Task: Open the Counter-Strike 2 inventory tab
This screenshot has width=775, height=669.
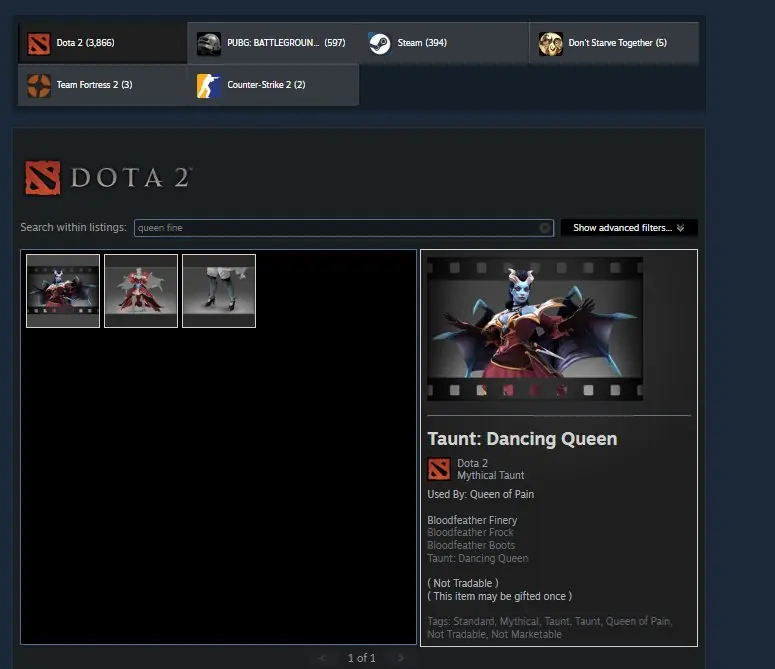Action: coord(273,85)
